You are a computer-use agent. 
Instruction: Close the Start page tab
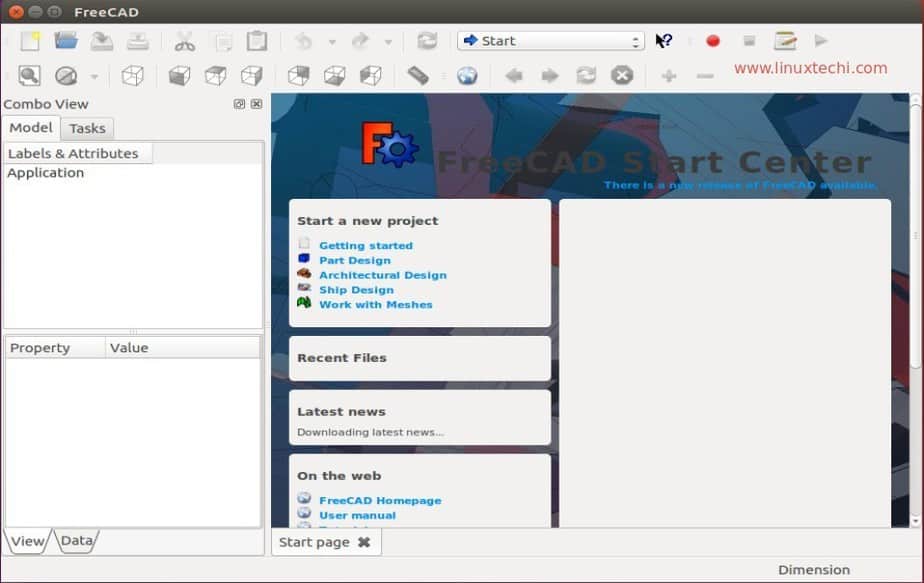(364, 542)
